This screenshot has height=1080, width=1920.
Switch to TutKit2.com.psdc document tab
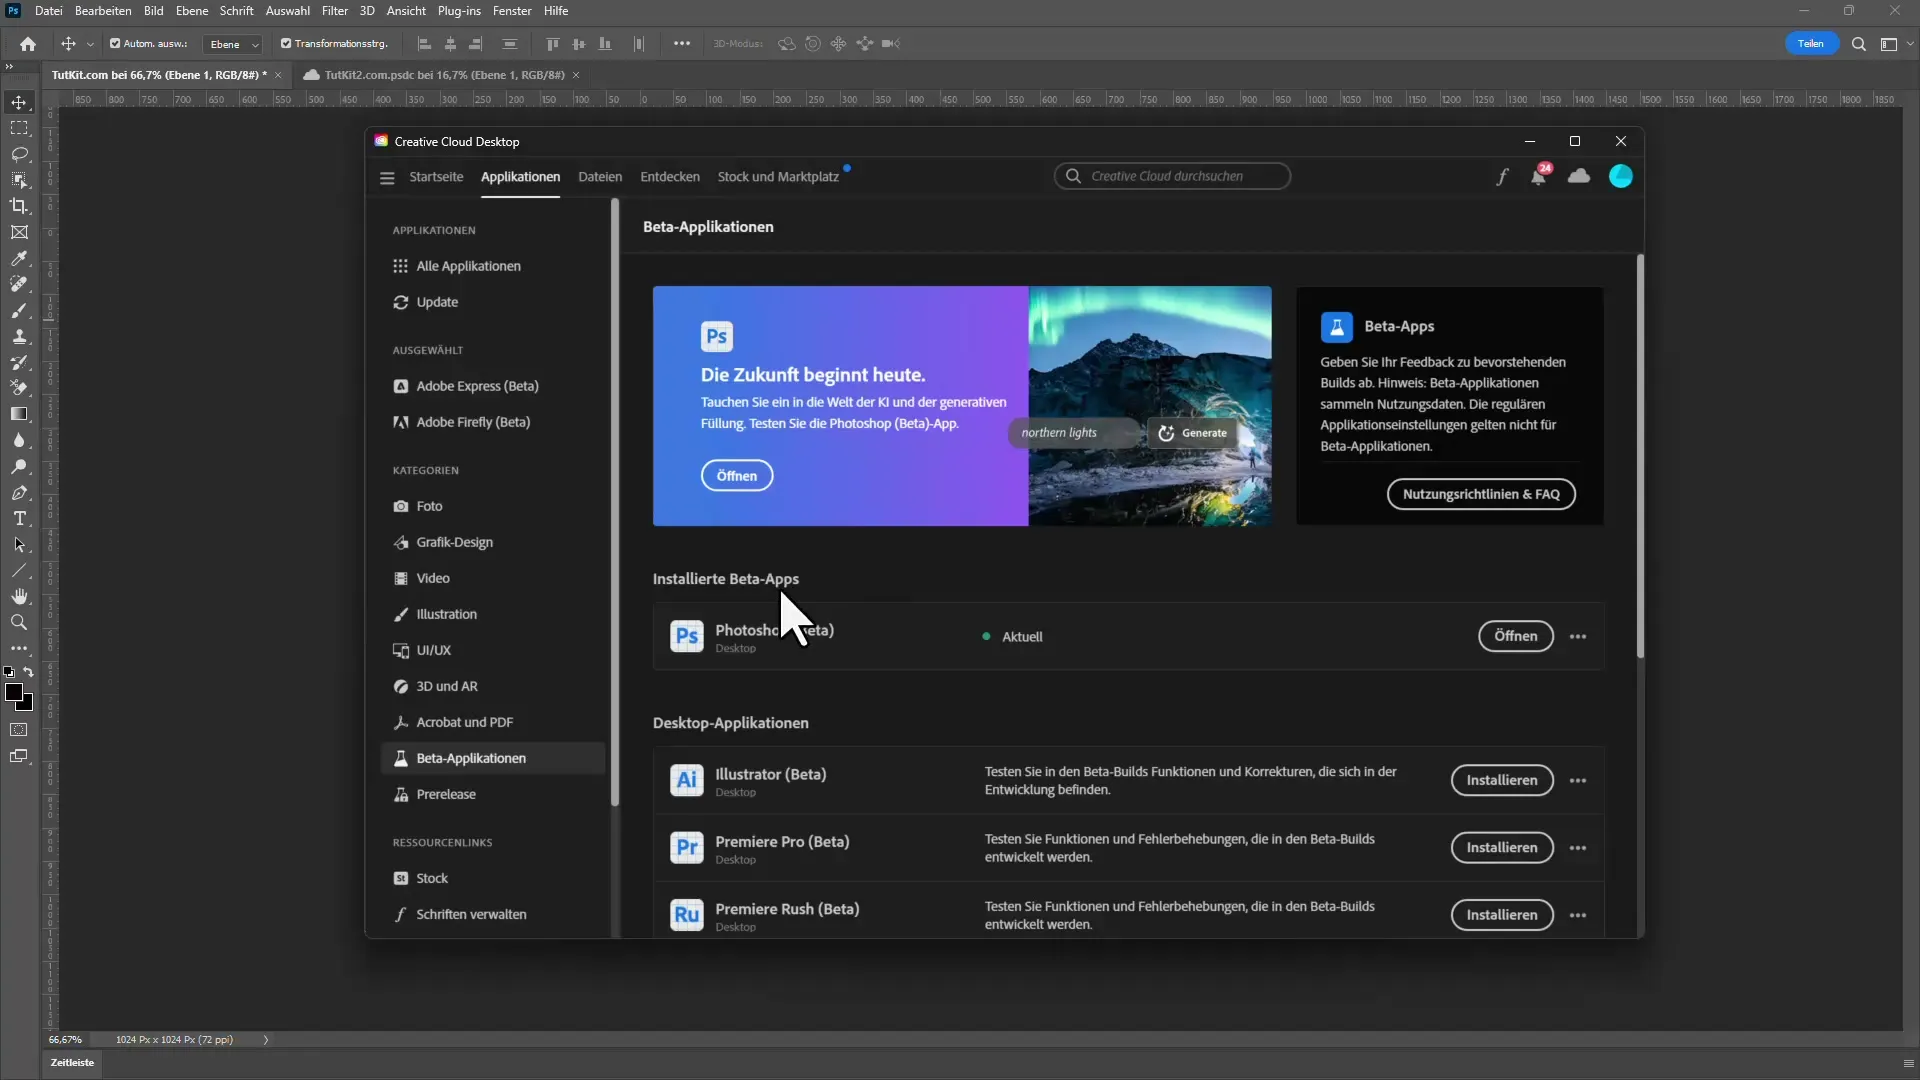pos(444,75)
